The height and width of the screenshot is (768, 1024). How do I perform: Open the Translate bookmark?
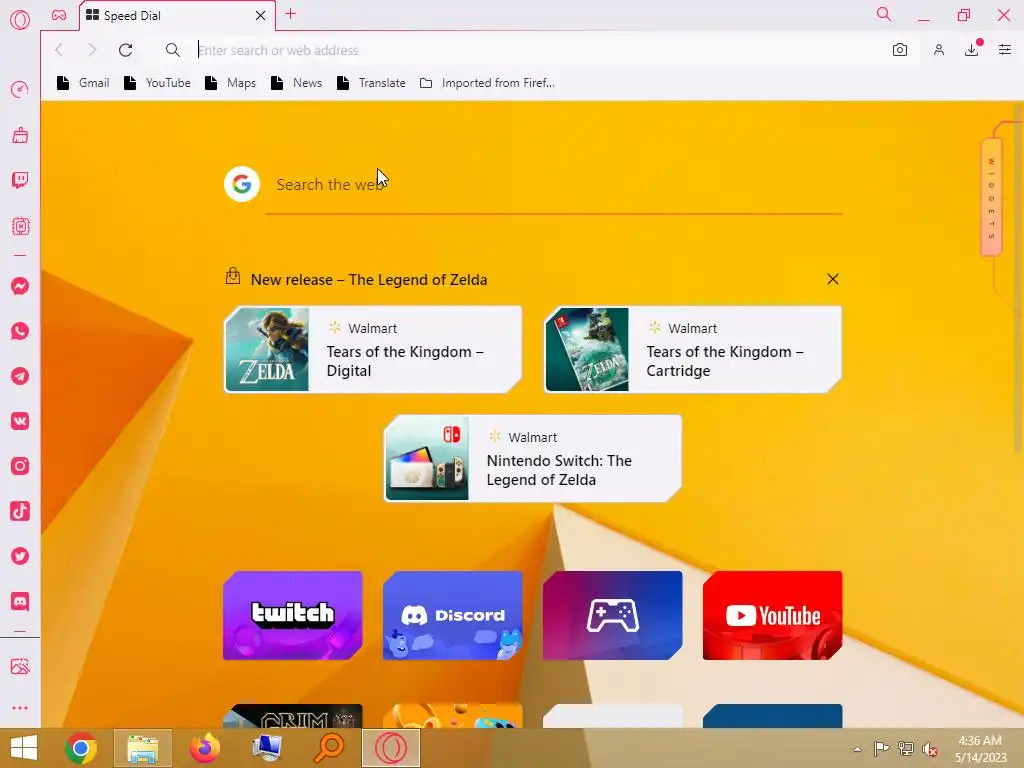click(372, 83)
